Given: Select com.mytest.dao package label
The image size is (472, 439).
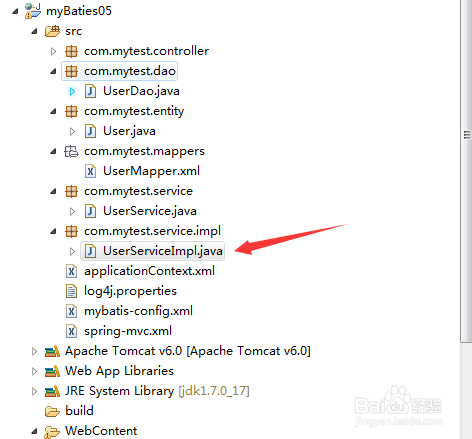Looking at the screenshot, I should point(130,71).
